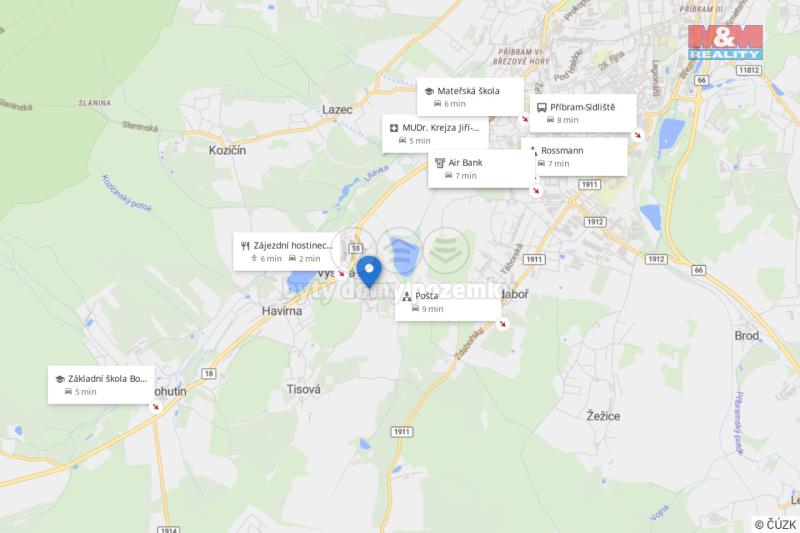Image resolution: width=800 pixels, height=533 pixels.
Task: Open the Air Bank info card
Action: (481, 169)
